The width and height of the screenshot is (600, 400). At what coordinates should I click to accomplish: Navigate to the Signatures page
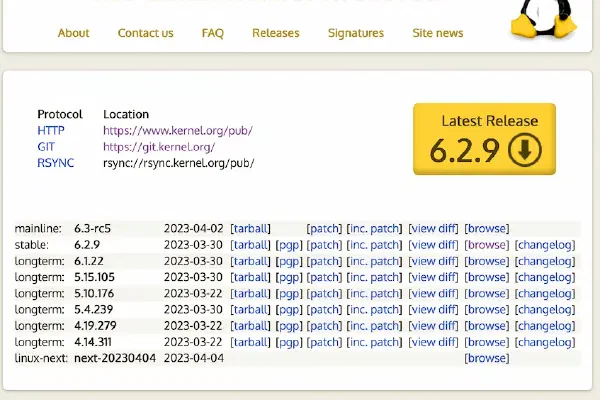click(355, 33)
